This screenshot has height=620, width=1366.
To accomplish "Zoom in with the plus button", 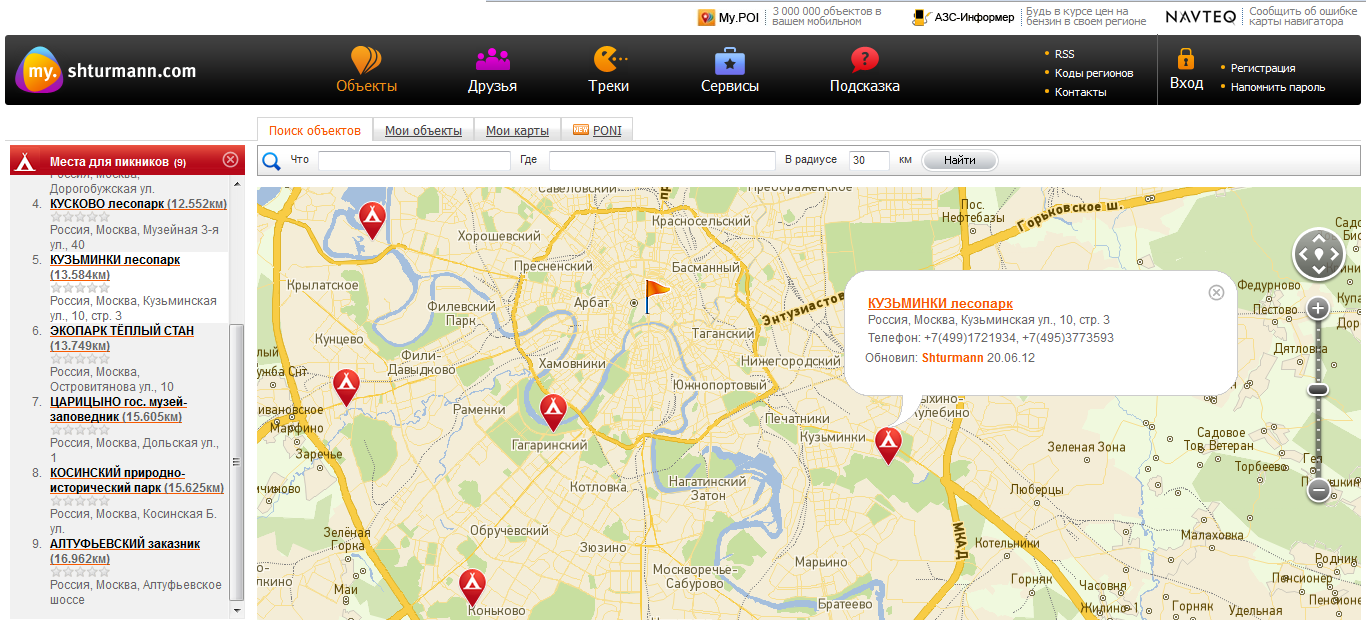I will [1318, 308].
